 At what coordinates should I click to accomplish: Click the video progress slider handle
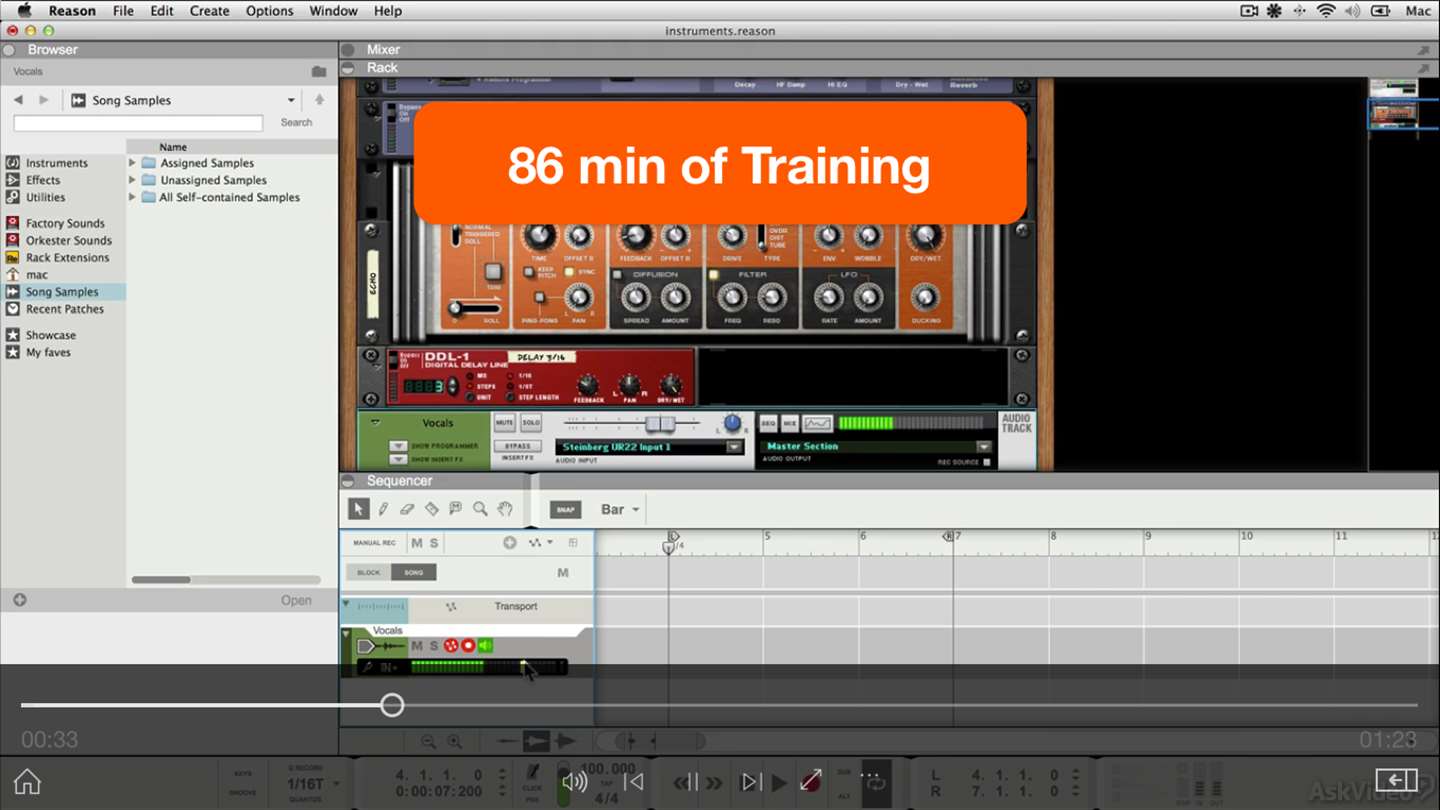[x=392, y=705]
